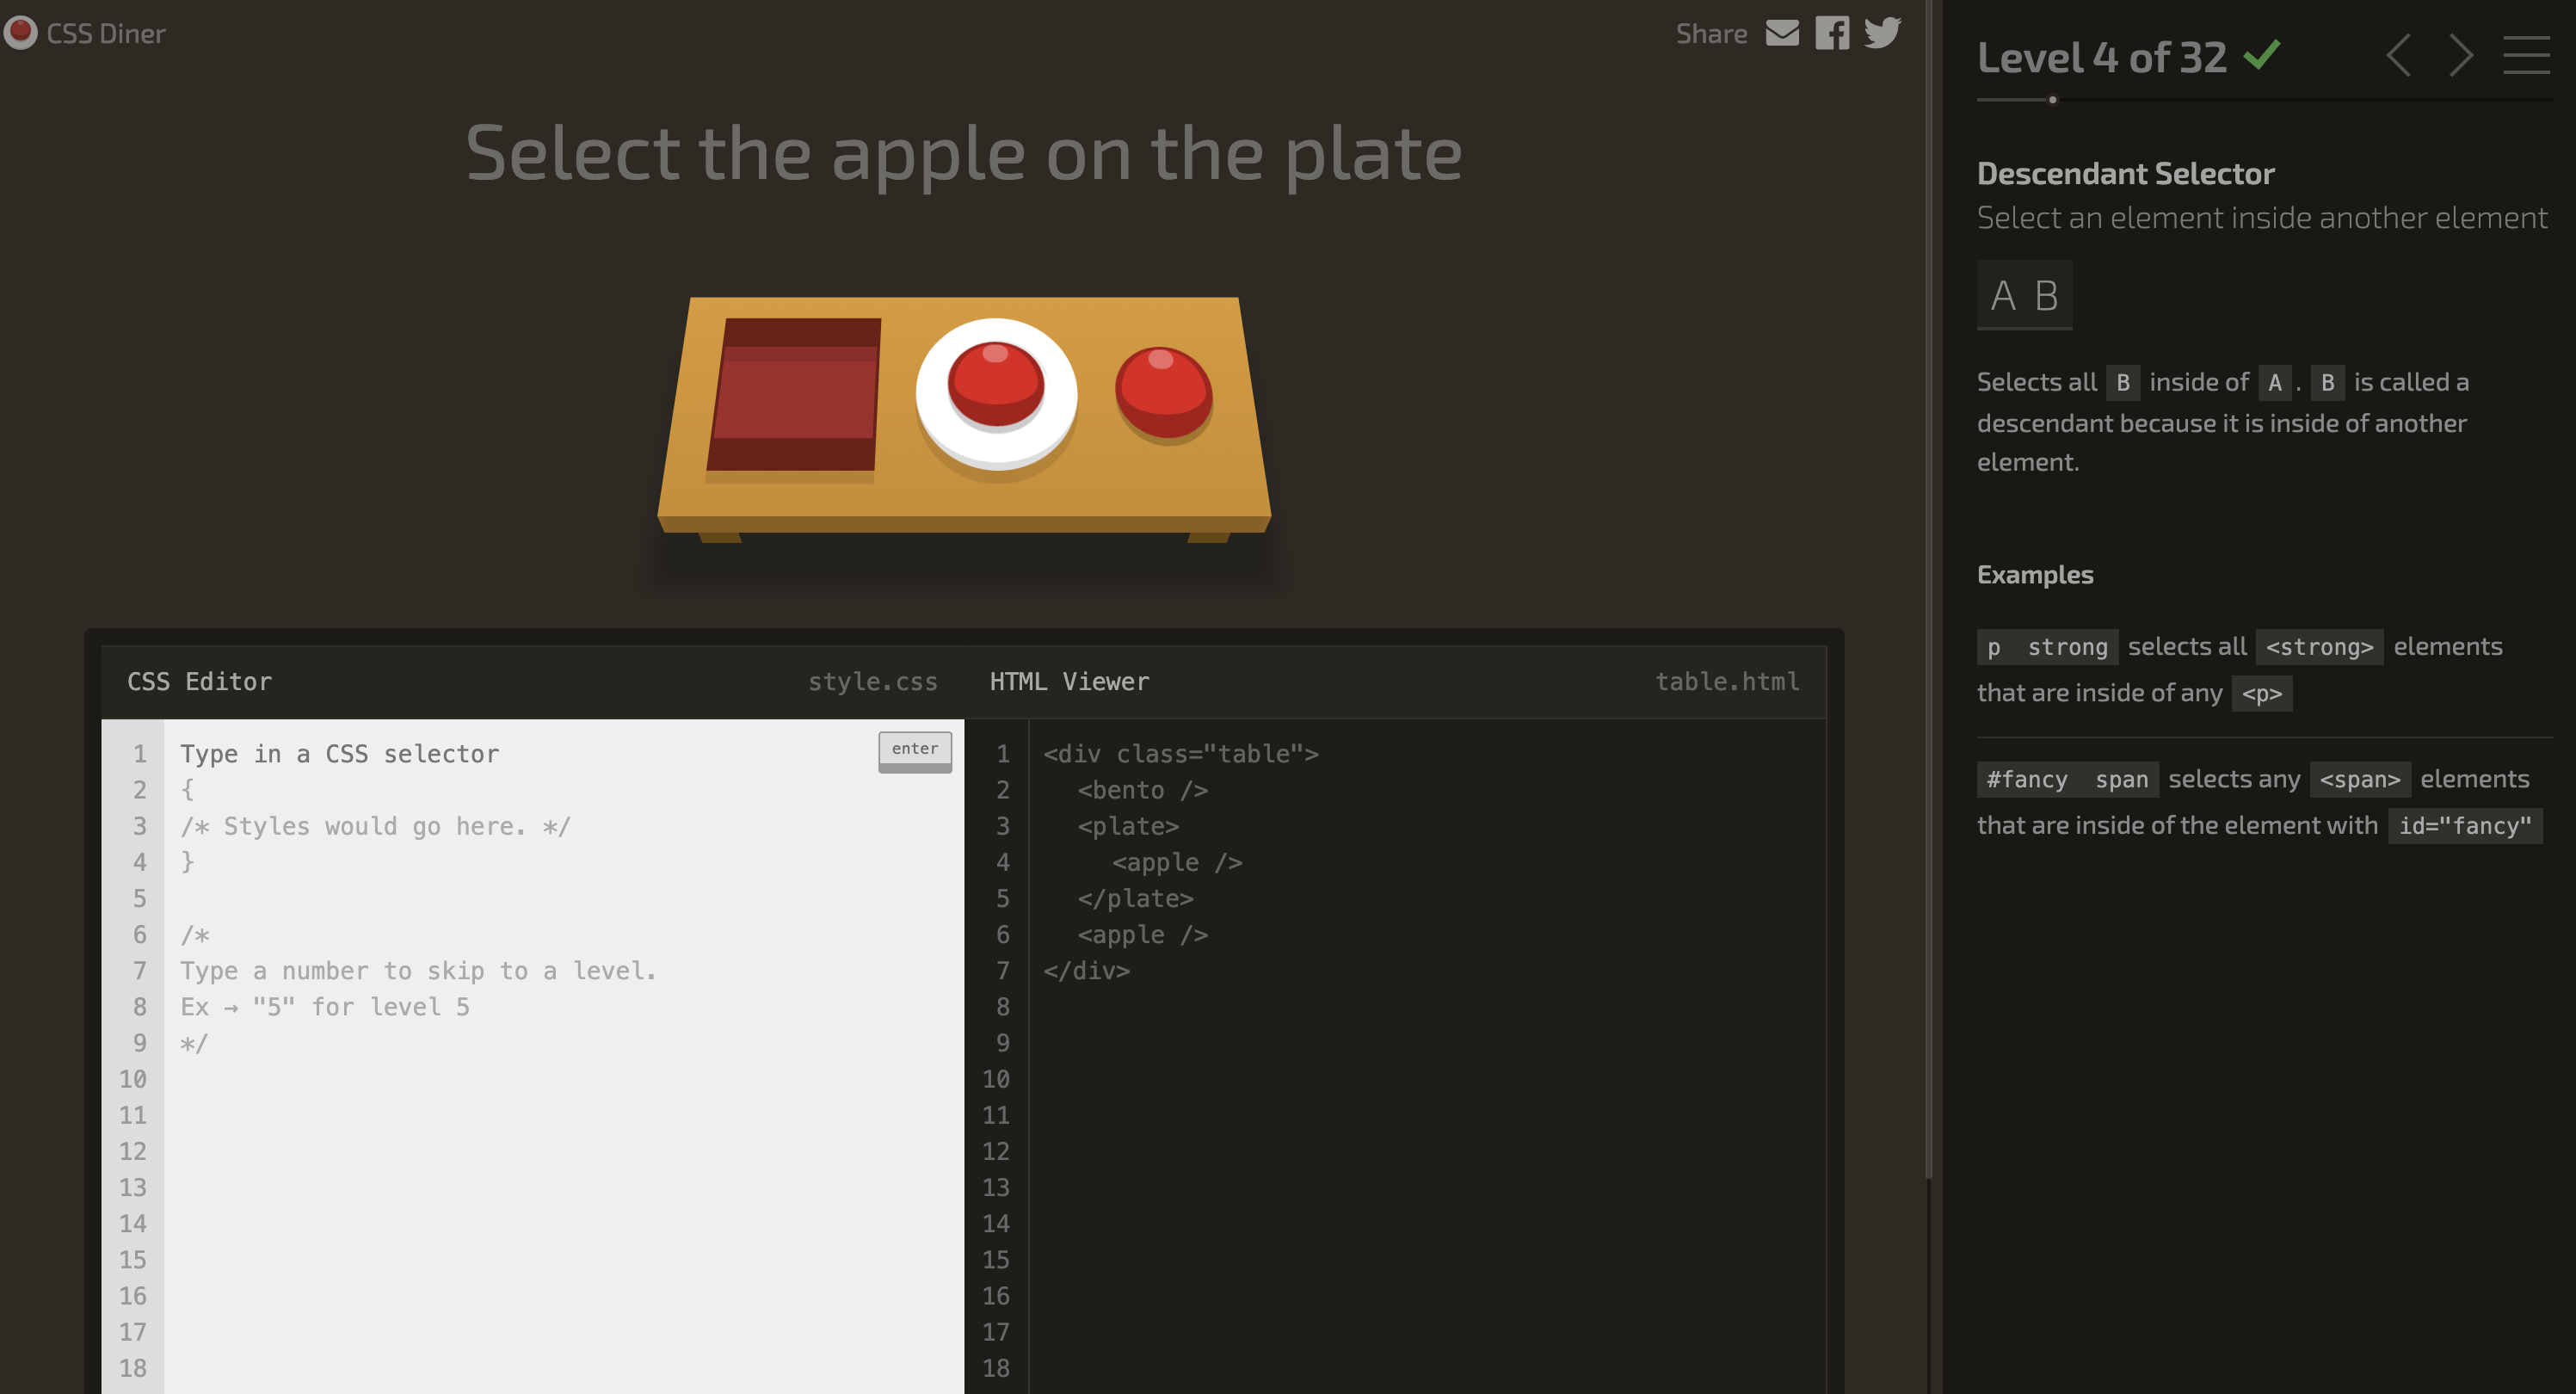Click the <bento /> line in HTML Viewer
This screenshot has height=1394, width=2576.
click(1142, 790)
